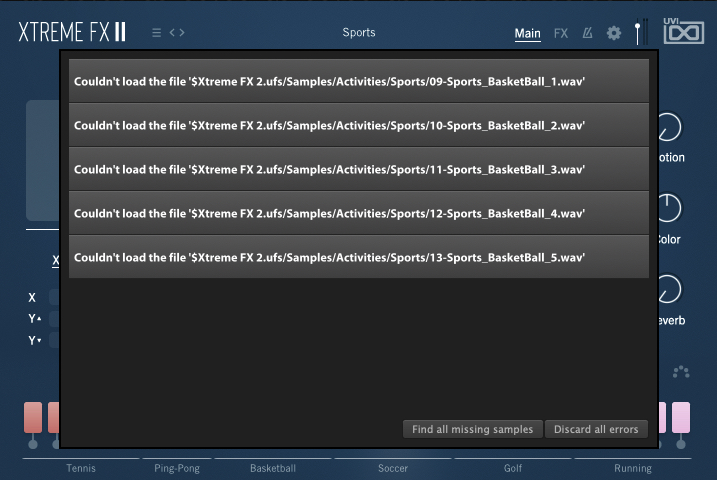Select BasketBall_4.wav error row
This screenshot has height=480, width=717.
358,213
